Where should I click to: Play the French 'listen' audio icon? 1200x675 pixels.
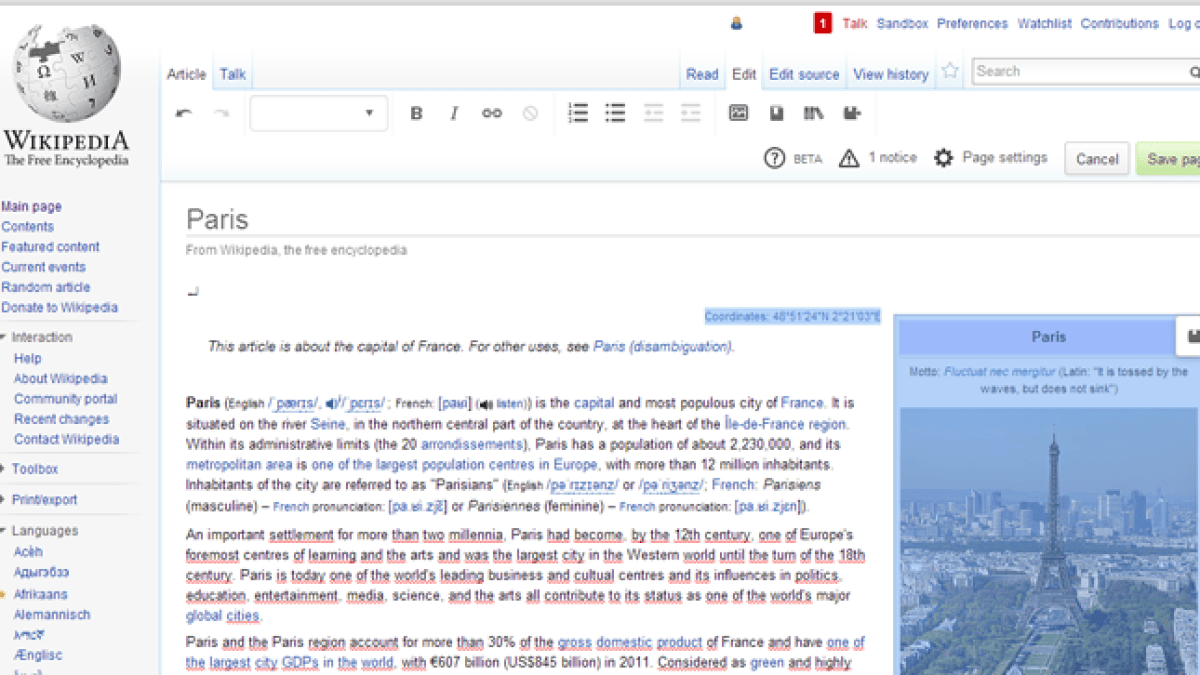[485, 404]
